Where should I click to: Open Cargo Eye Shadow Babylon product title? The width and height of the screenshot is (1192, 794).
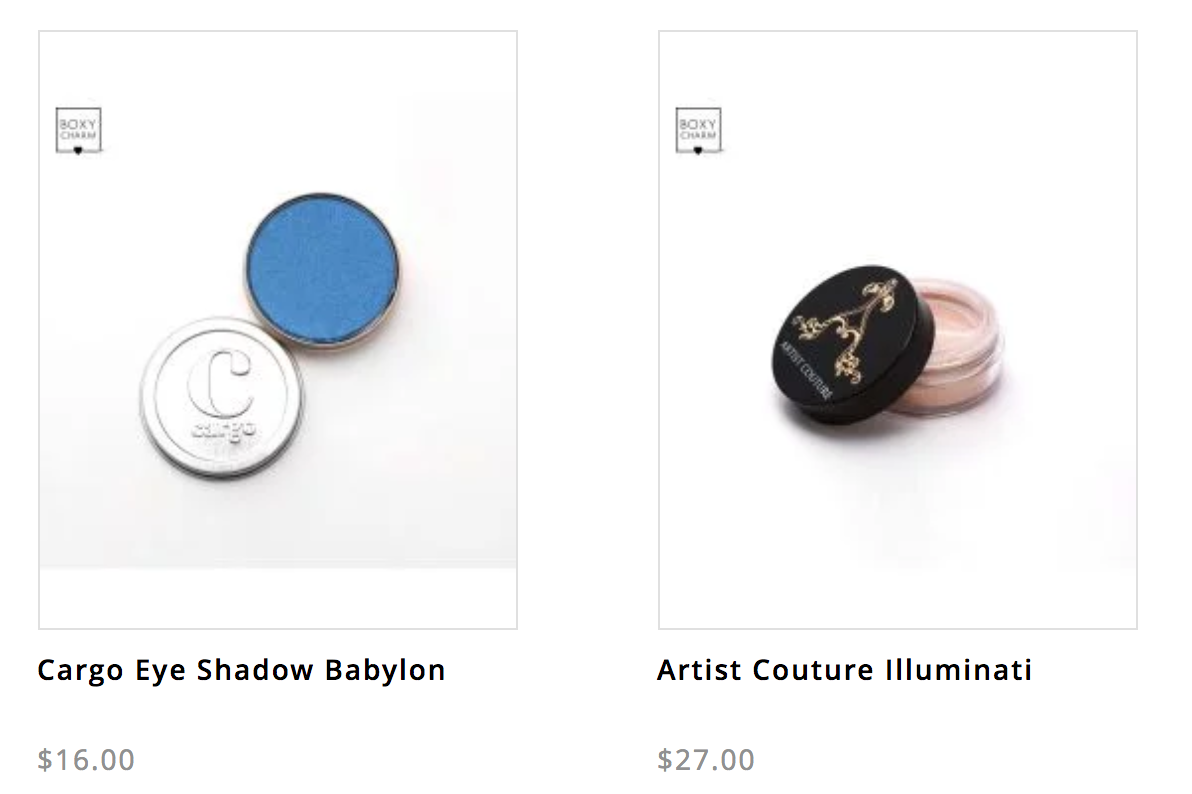click(242, 670)
